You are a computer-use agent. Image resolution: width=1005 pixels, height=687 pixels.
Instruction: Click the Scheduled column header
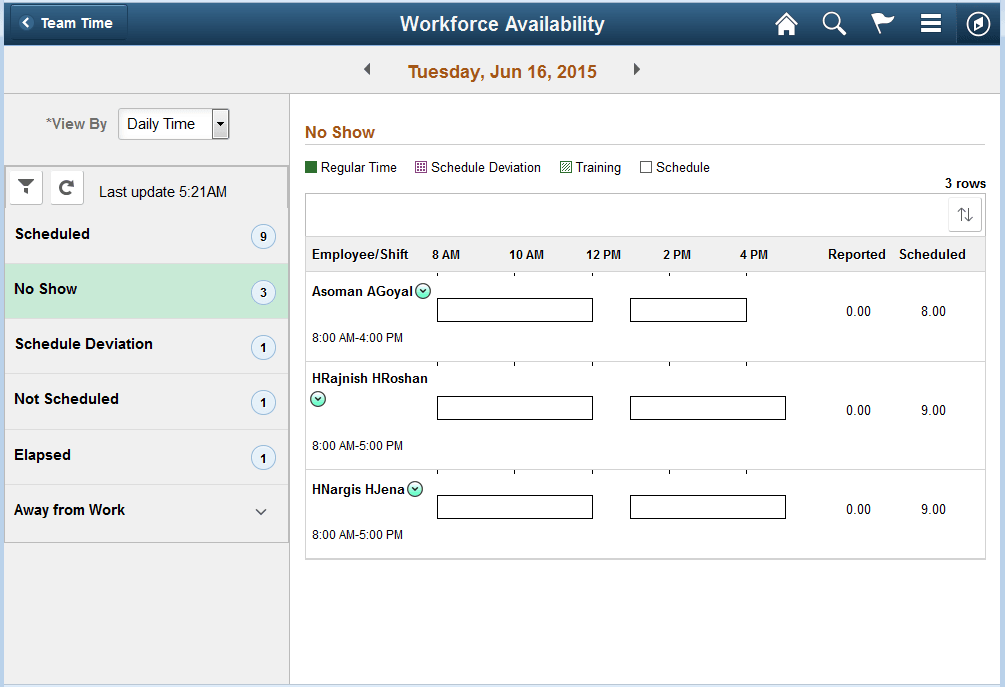[x=932, y=254]
